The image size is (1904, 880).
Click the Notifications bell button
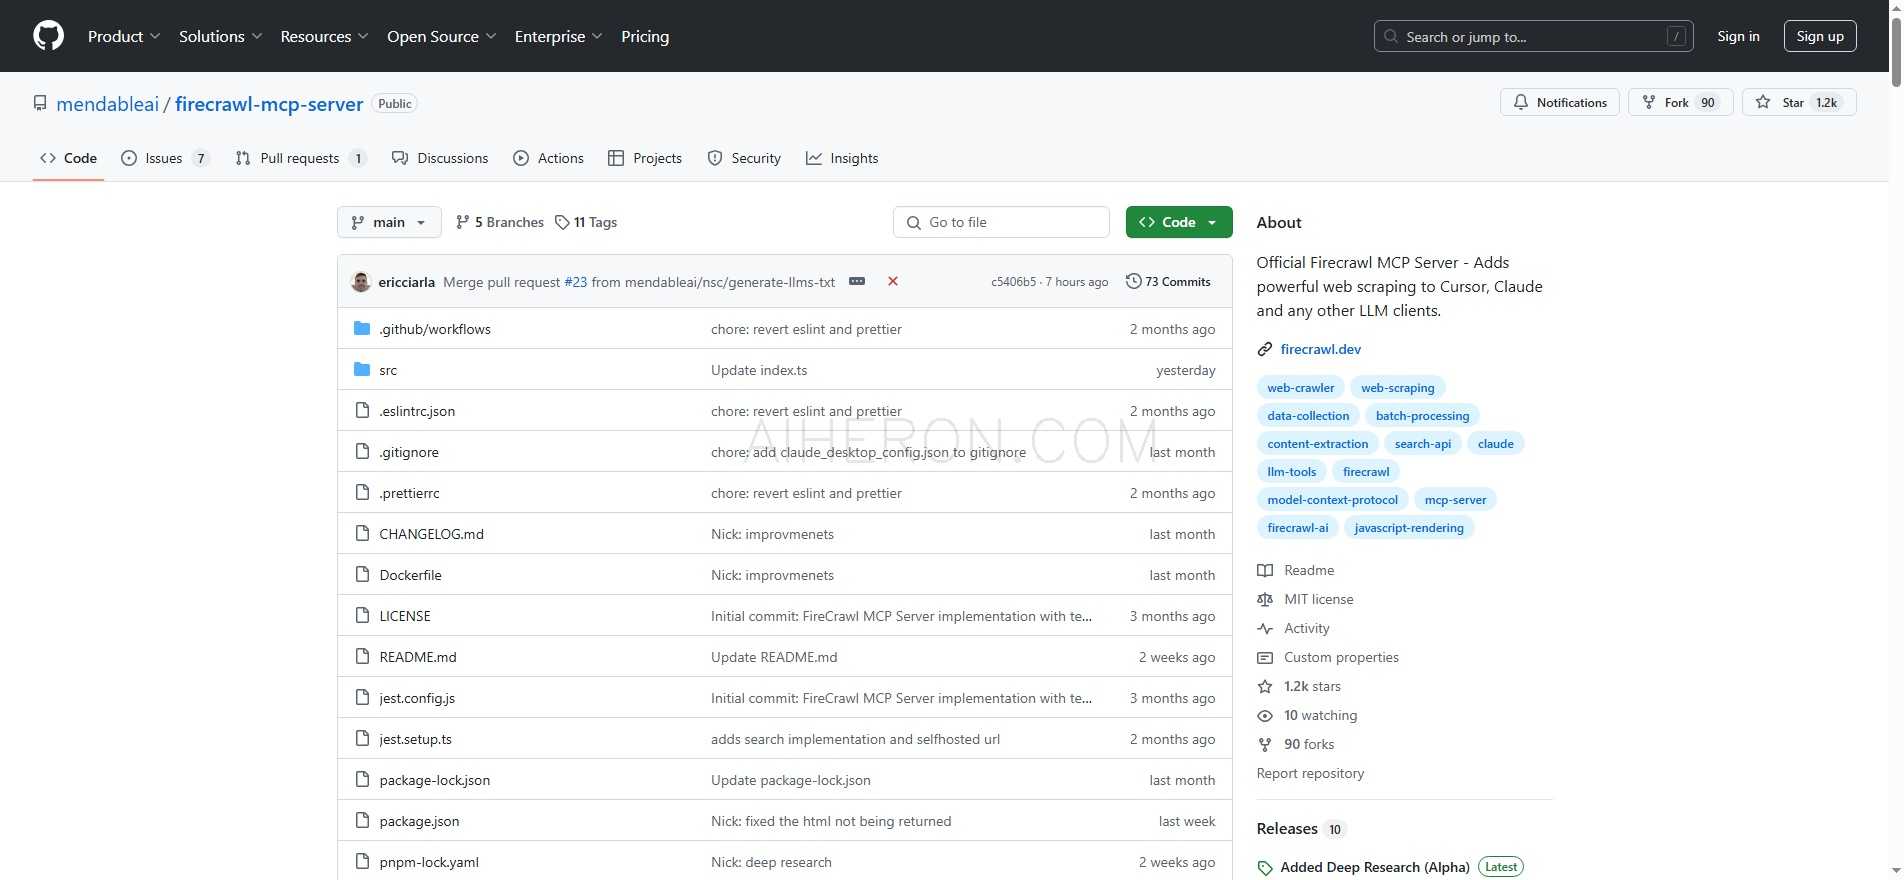coord(1559,102)
